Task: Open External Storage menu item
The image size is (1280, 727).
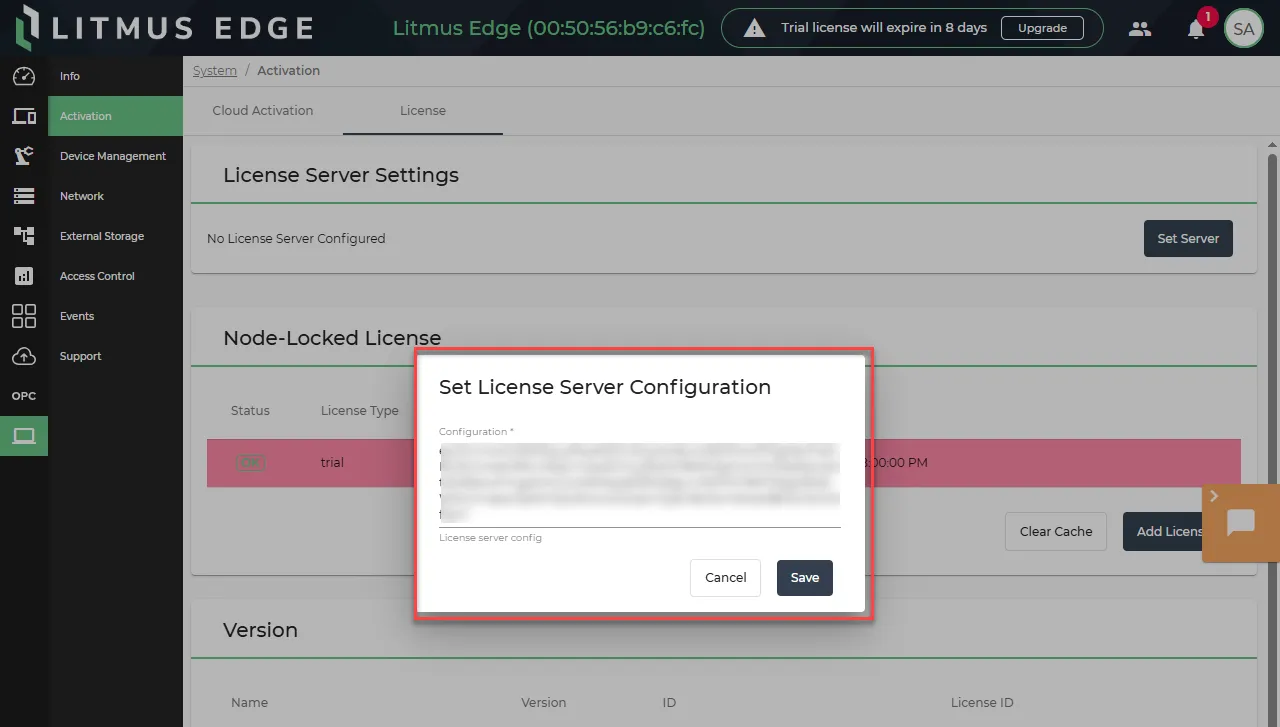Action: 115,236
